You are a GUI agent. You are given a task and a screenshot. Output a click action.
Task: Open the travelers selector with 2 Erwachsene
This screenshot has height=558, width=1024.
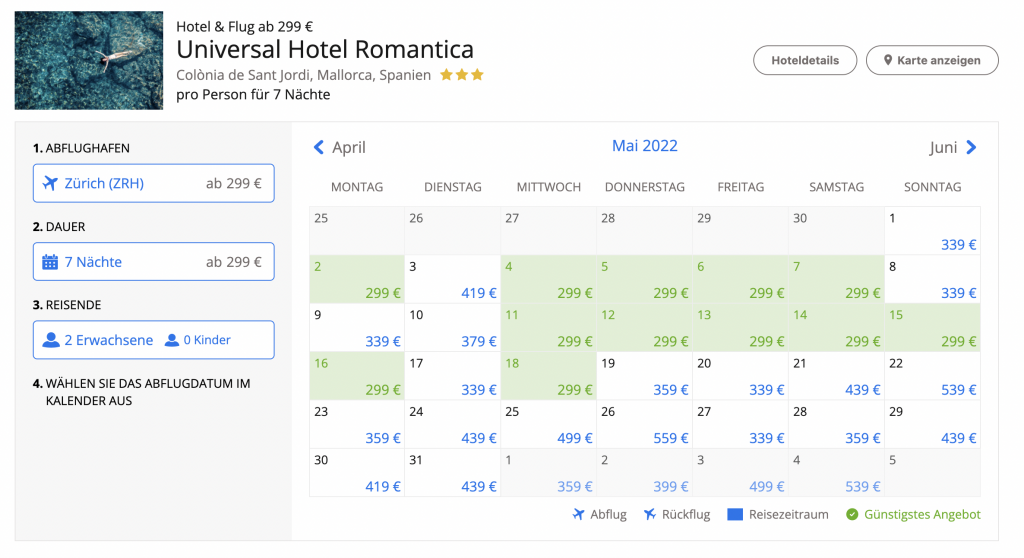pos(153,340)
